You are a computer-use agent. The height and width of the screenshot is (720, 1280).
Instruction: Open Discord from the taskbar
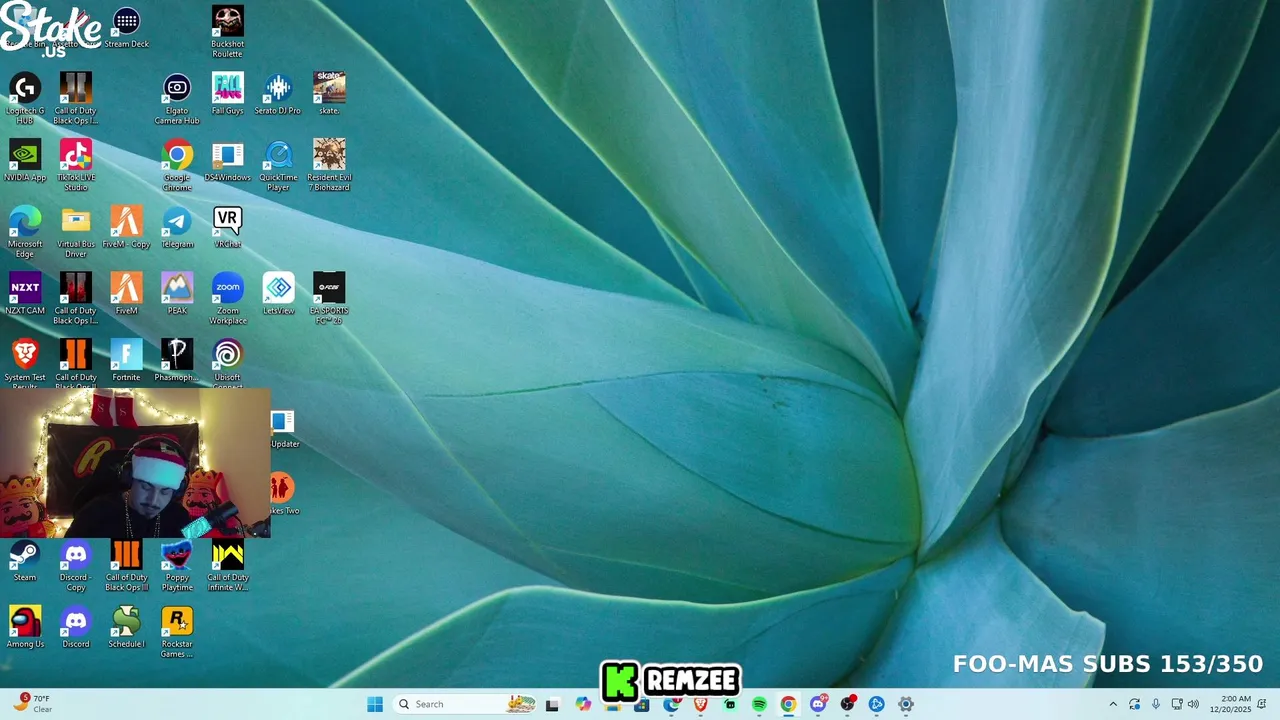point(818,704)
